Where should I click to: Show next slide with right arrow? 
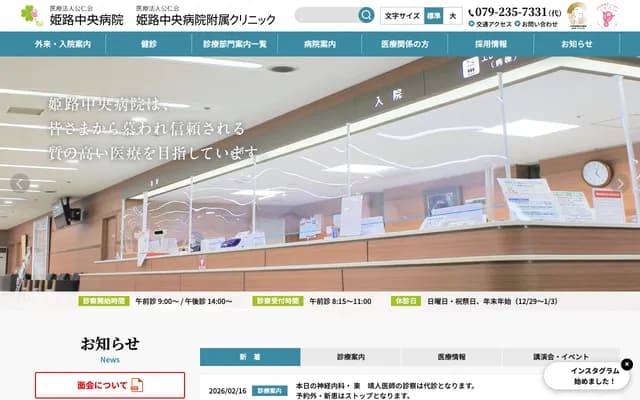[620, 183]
